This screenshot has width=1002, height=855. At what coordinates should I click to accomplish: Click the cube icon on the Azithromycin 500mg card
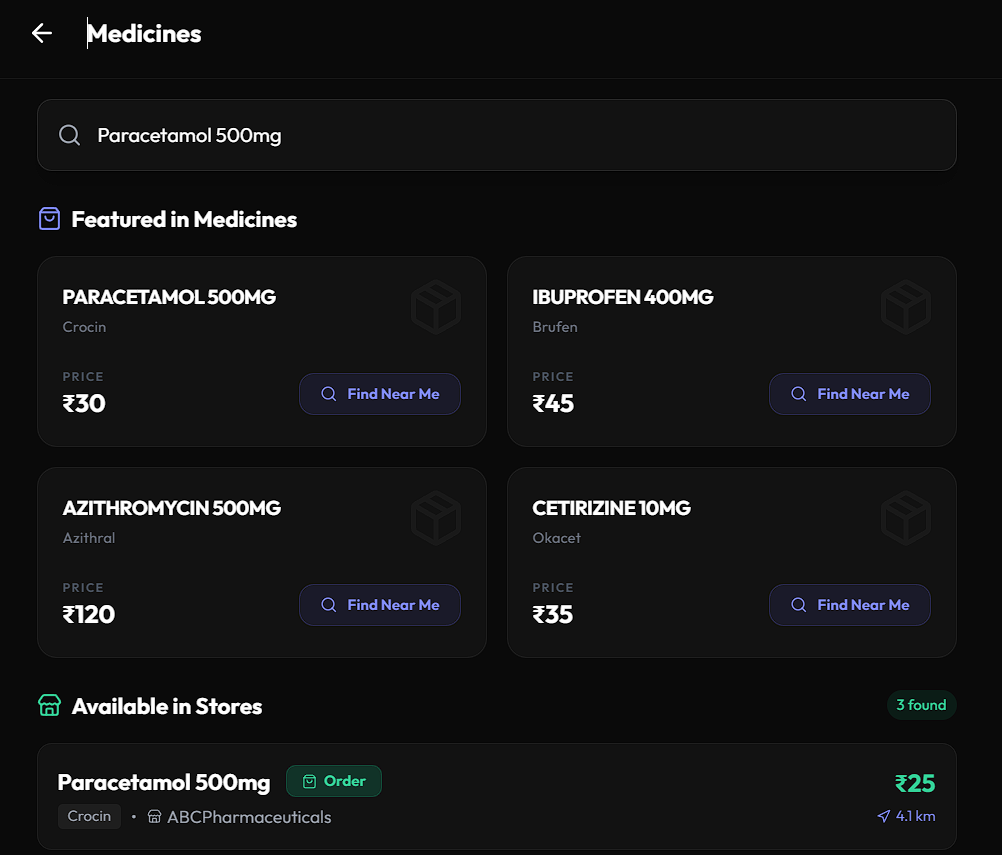436,518
